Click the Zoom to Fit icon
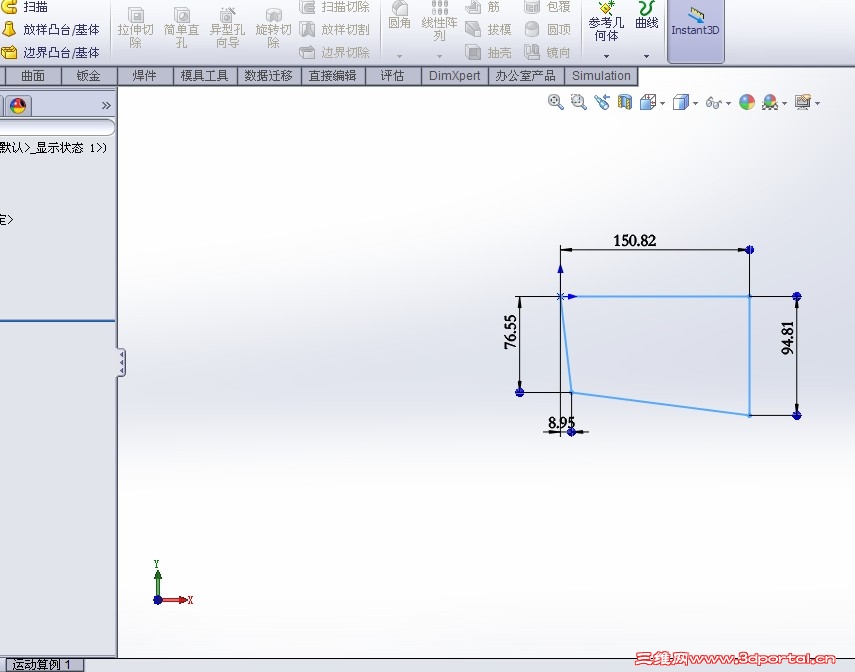 pos(555,102)
